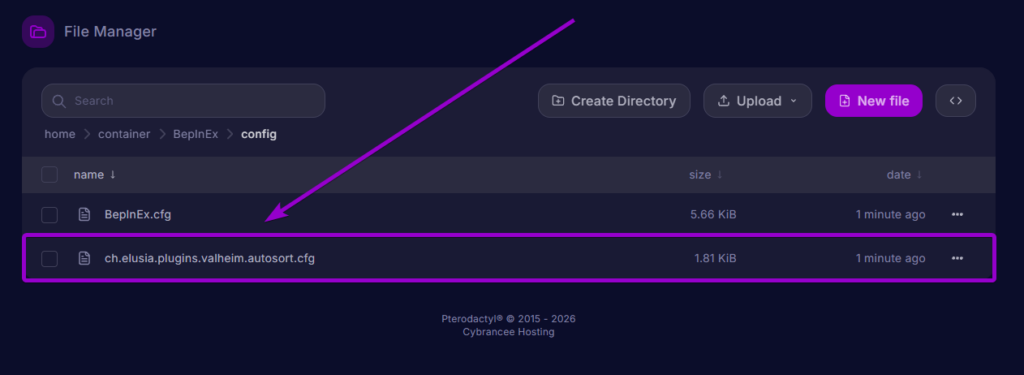Click the autosort.cfg modified date
The image size is (1024, 375).
pos(891,258)
